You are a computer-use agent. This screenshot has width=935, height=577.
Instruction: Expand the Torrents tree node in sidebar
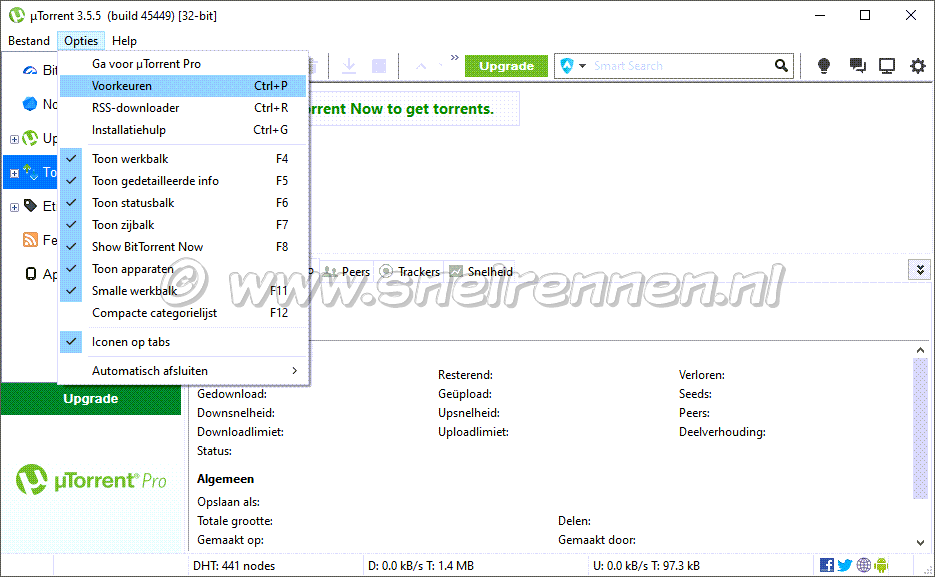click(x=14, y=173)
